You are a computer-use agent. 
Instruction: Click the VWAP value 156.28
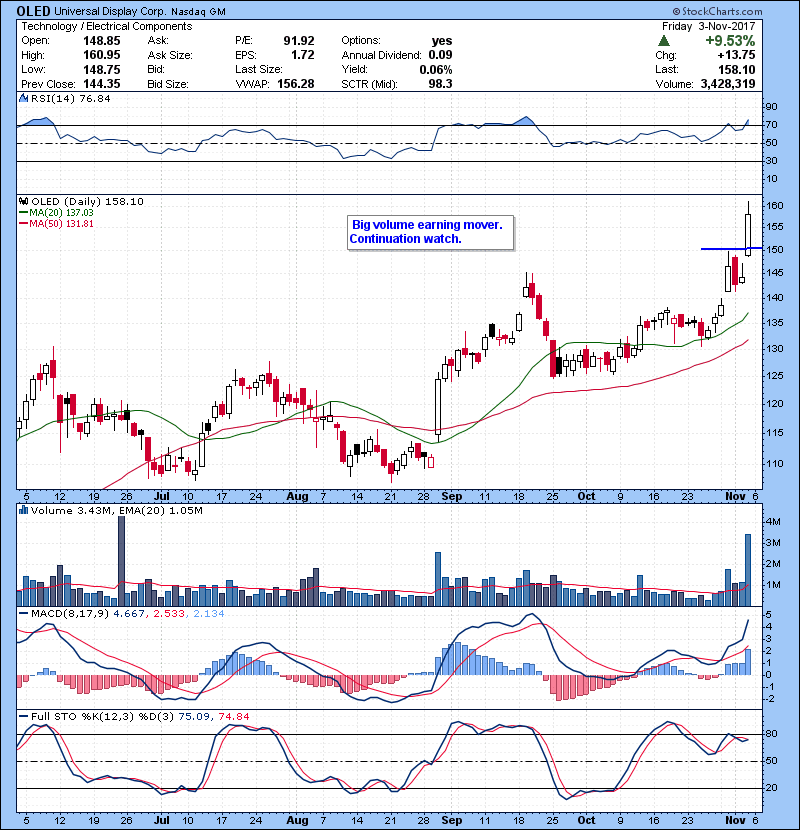pos(296,84)
